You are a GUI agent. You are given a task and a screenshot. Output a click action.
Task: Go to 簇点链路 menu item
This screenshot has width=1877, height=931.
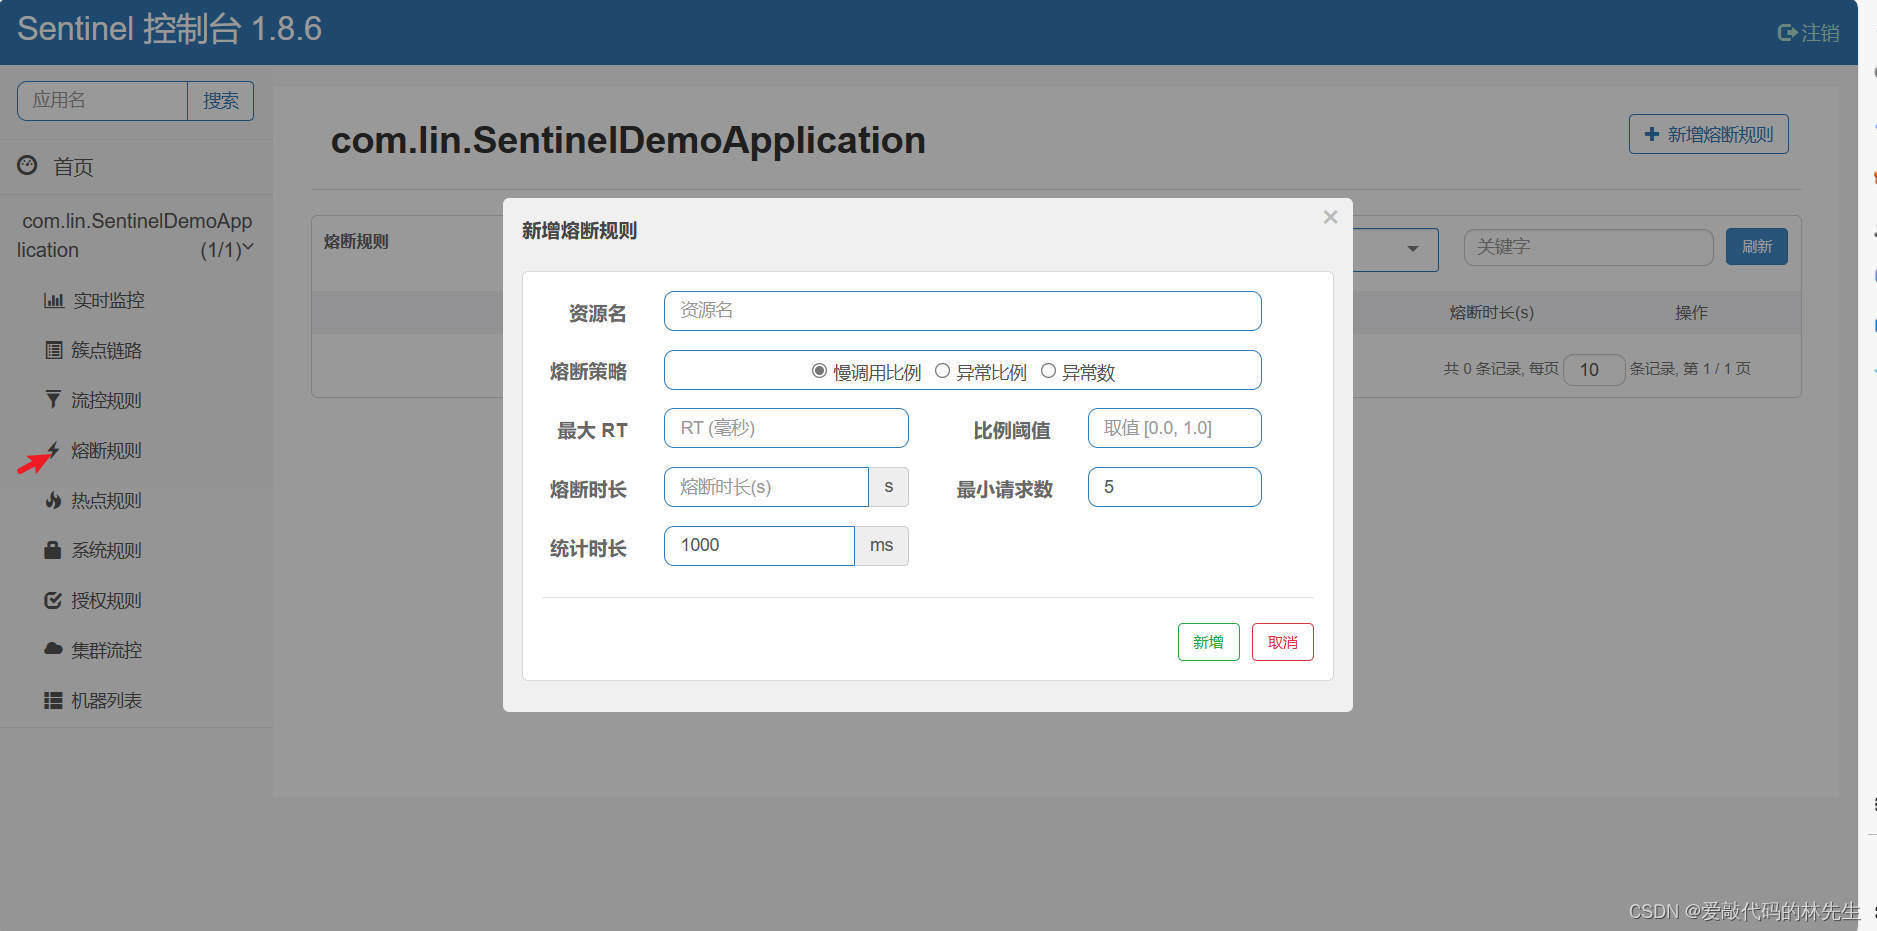coord(107,350)
